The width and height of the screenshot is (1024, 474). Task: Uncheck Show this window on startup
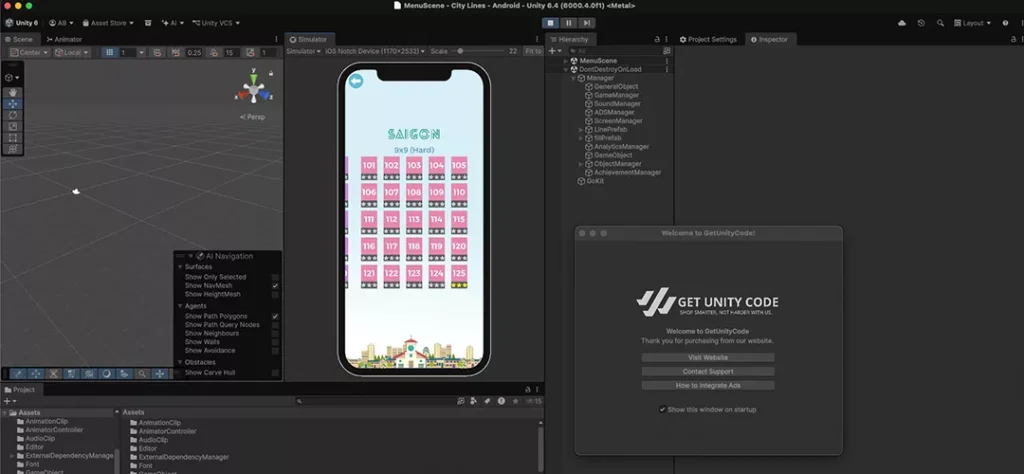(663, 410)
